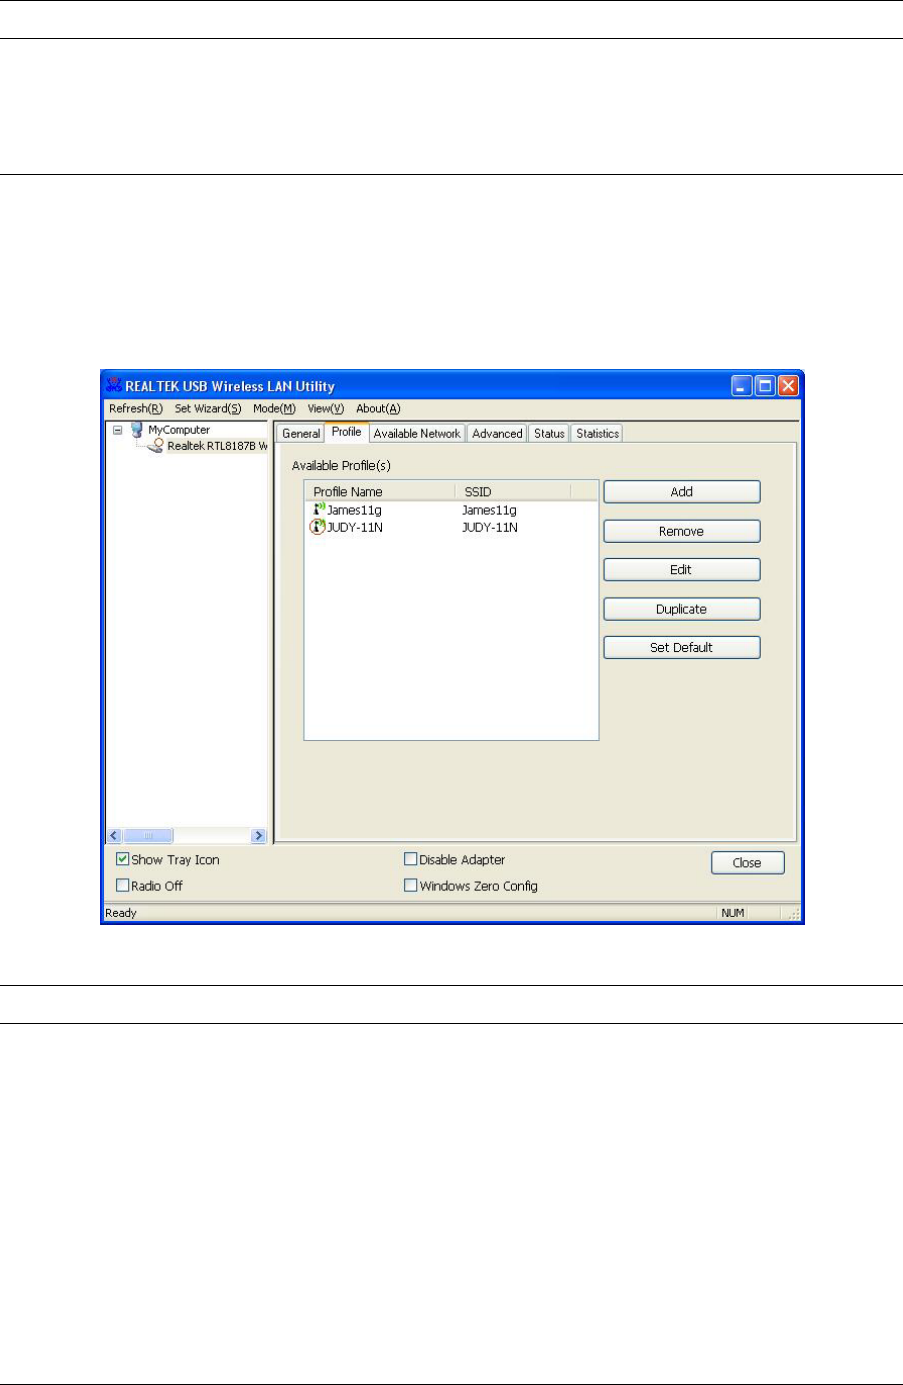
Task: Select the Profile tab
Action: pos(346,432)
